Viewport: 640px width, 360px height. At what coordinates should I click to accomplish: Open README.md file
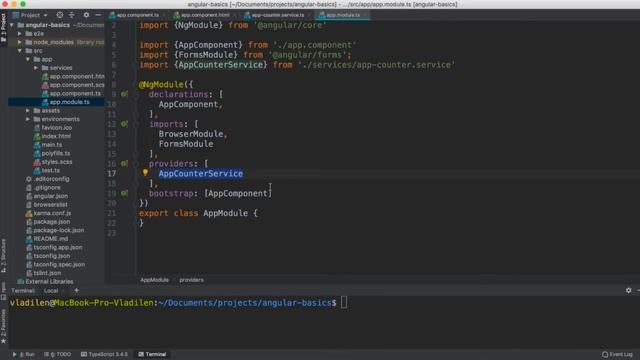(x=47, y=239)
